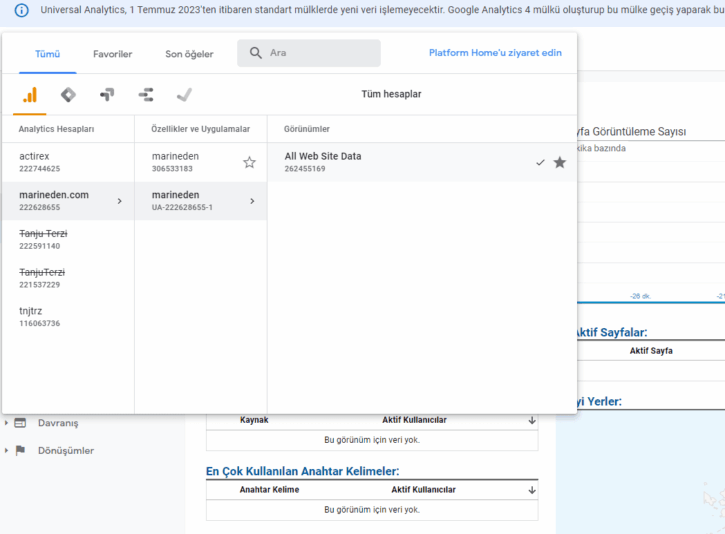Click En Çok Kullanılan Anahtar Kelimeler heading

click(302, 471)
